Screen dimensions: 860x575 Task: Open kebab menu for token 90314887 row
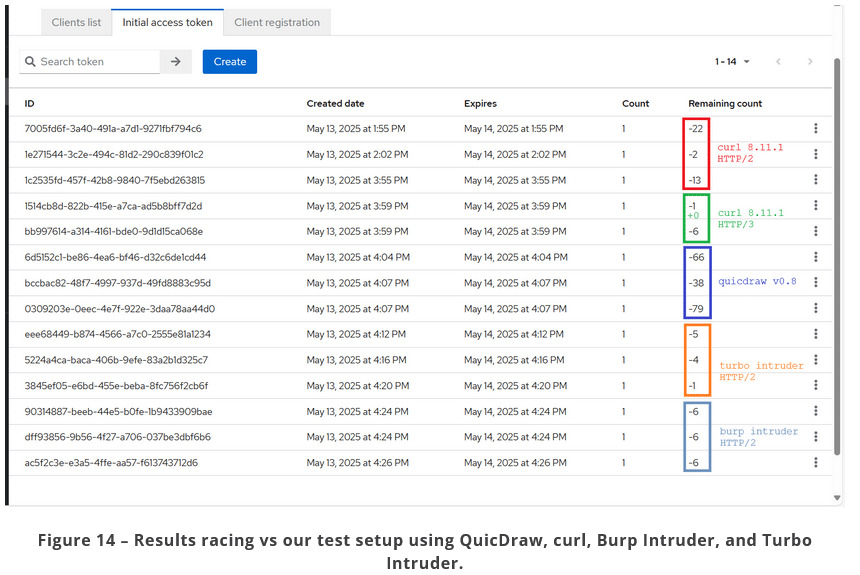(x=816, y=411)
